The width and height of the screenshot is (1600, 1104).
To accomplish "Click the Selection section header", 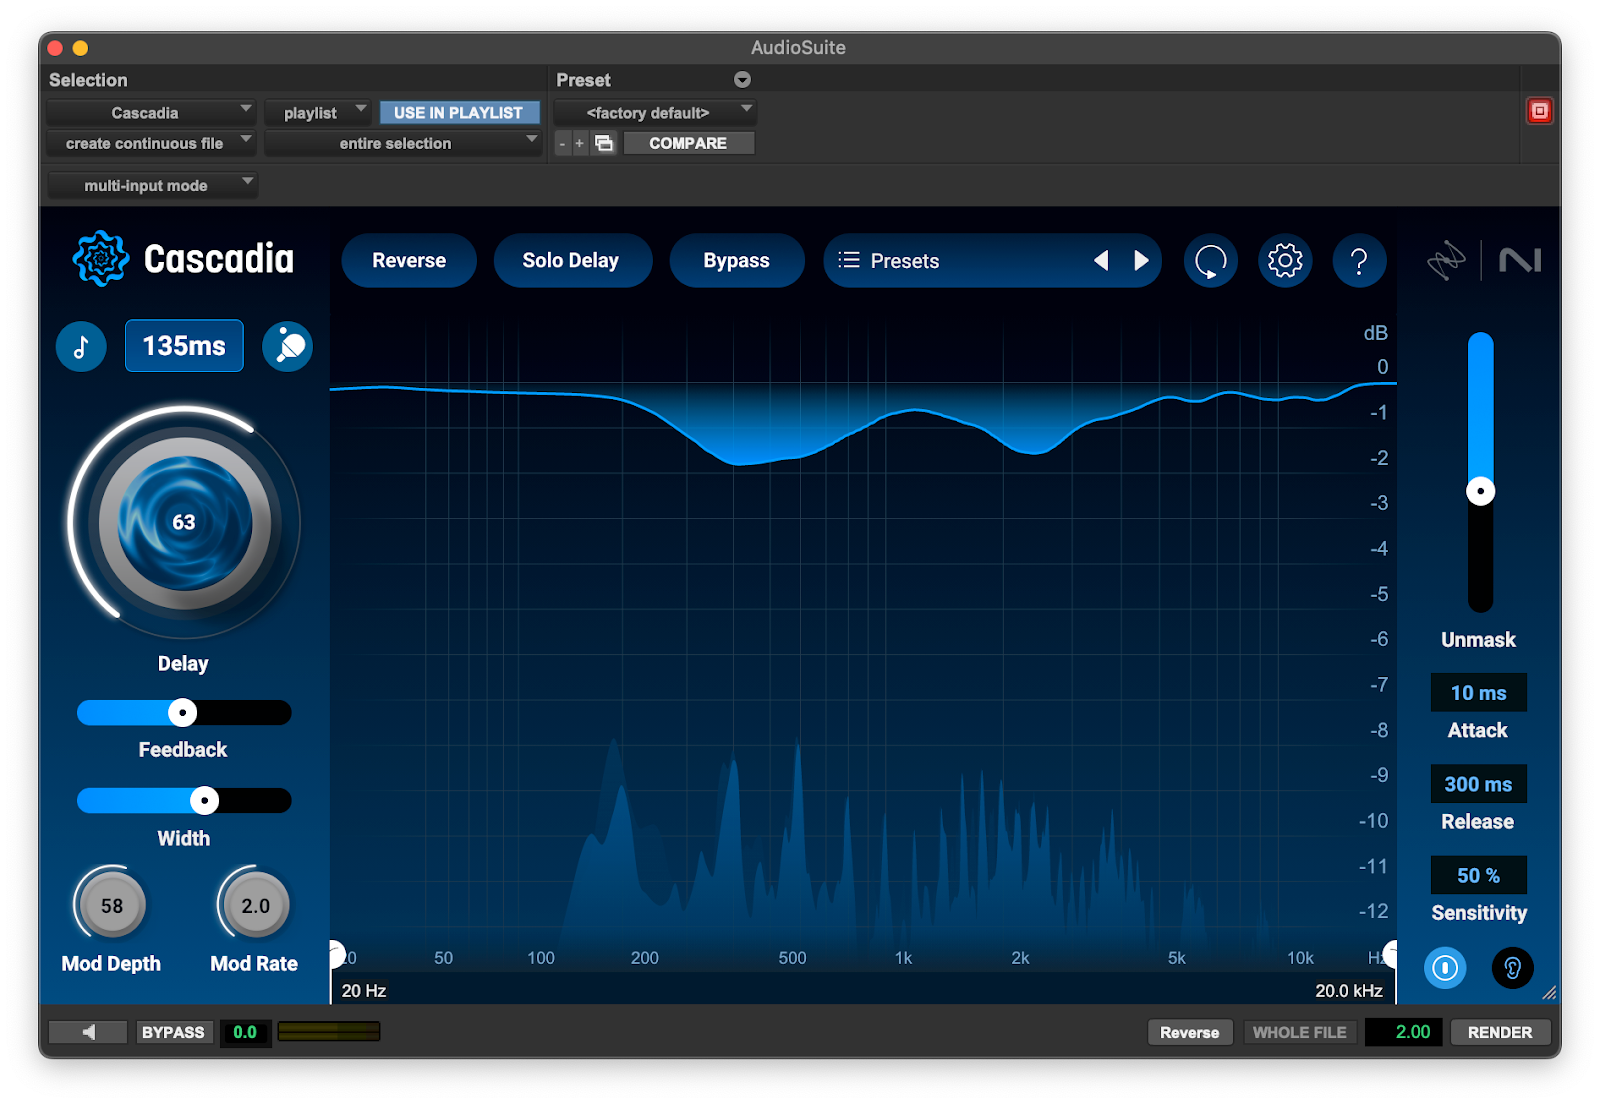I will (88, 80).
